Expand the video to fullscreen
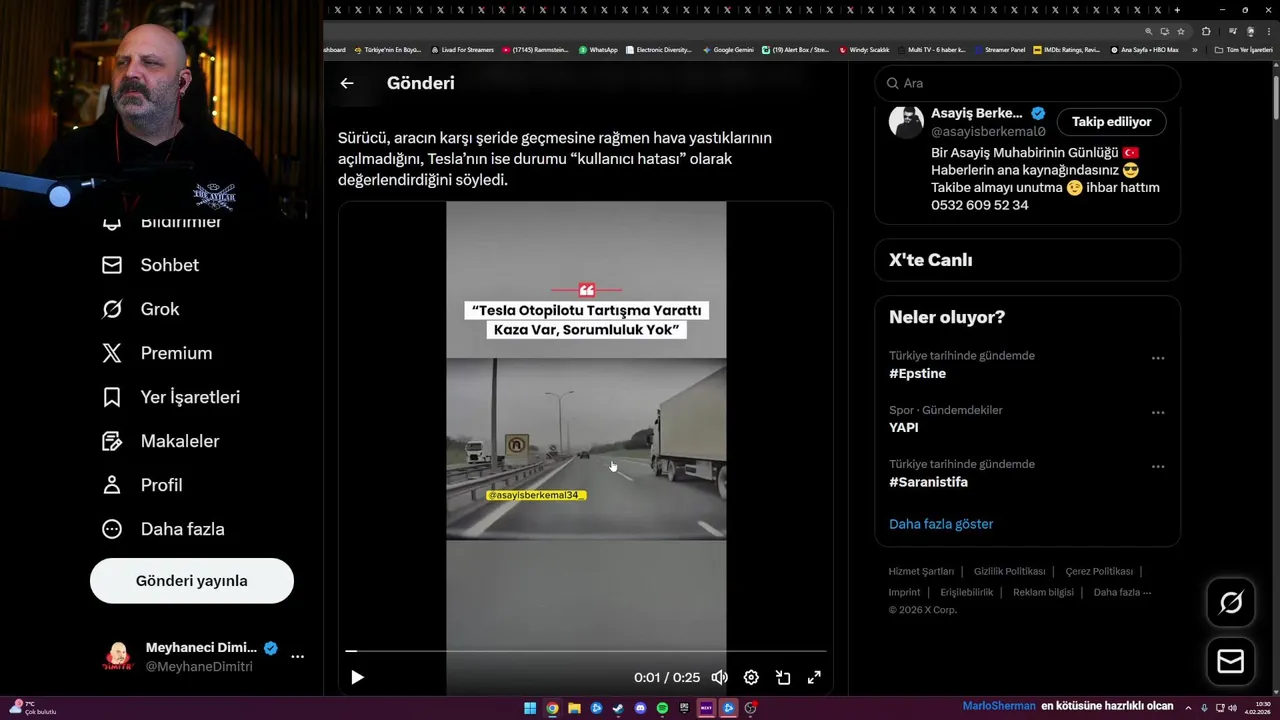 pos(814,677)
